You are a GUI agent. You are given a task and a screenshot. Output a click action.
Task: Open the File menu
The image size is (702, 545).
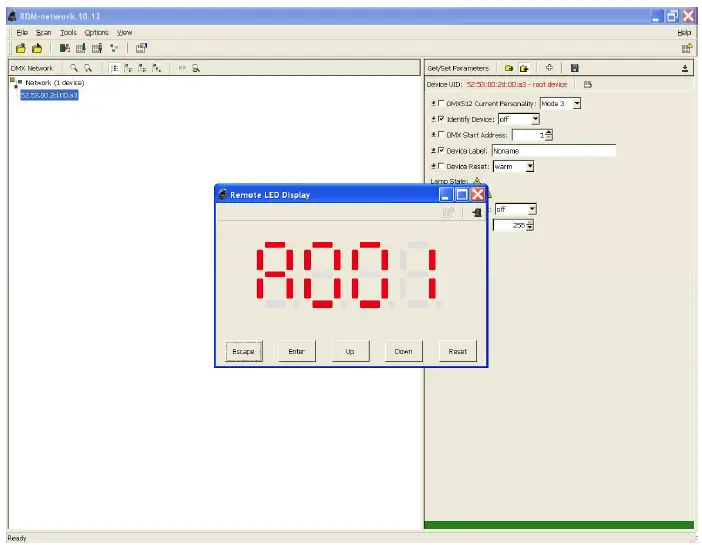click(x=22, y=32)
